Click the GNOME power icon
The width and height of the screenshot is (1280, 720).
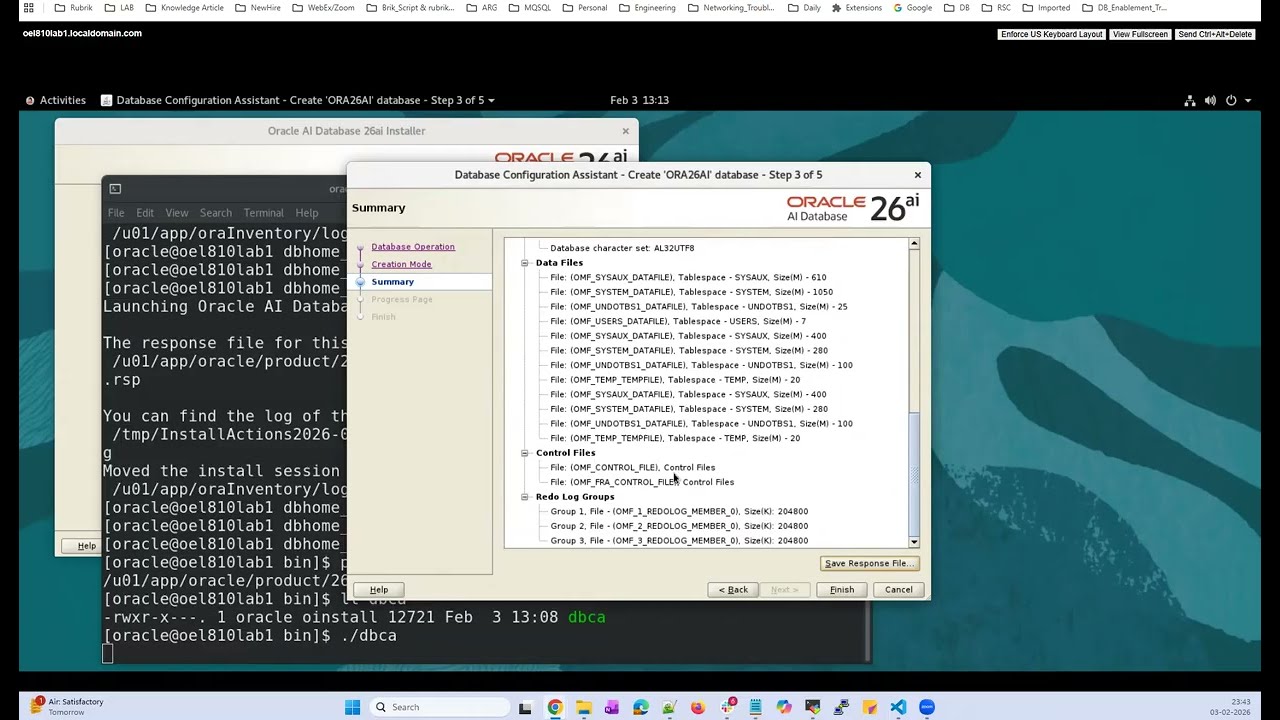click(x=1231, y=100)
